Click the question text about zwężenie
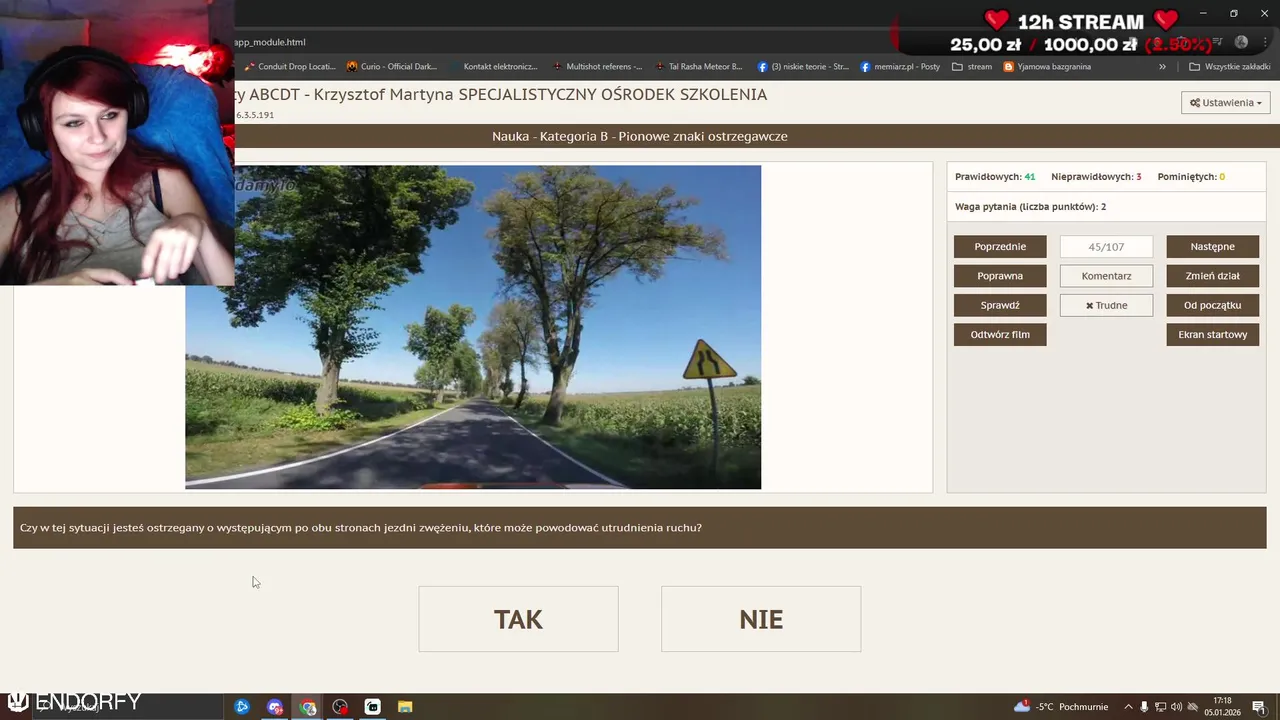 click(x=361, y=527)
